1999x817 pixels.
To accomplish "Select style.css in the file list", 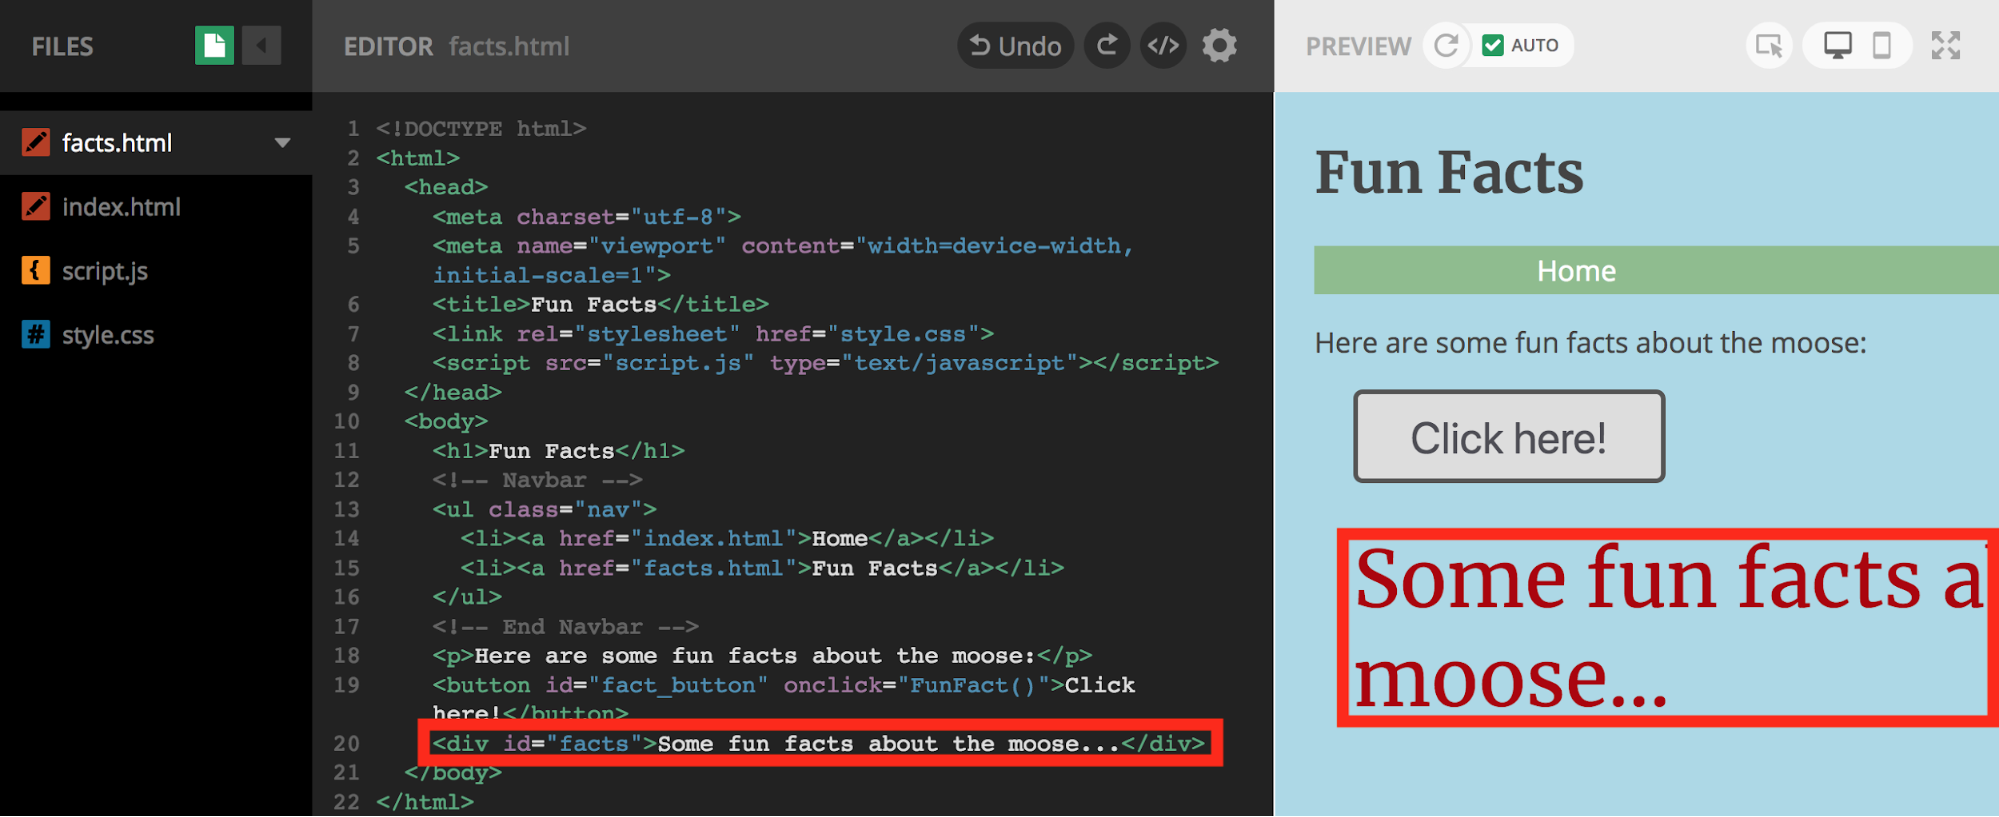I will click(108, 335).
